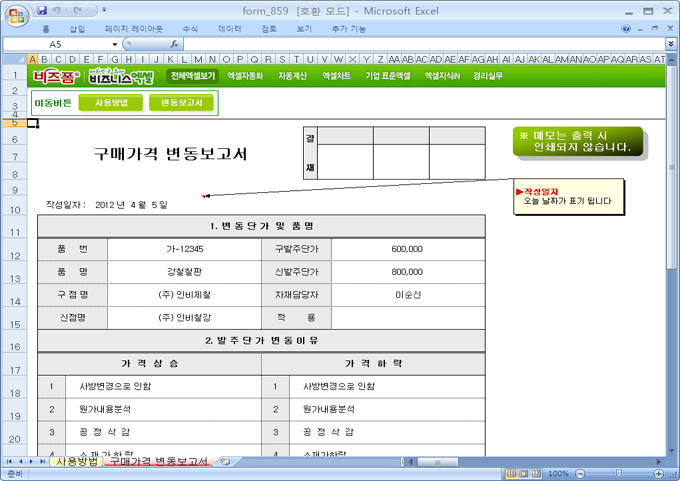
Task: Open the Name Box dropdown arrow
Action: pos(115,45)
